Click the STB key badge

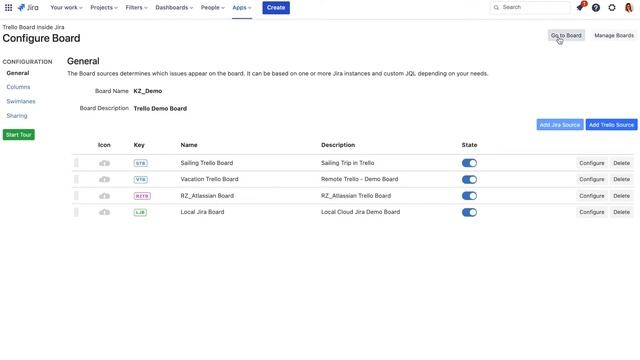pyautogui.click(x=140, y=163)
